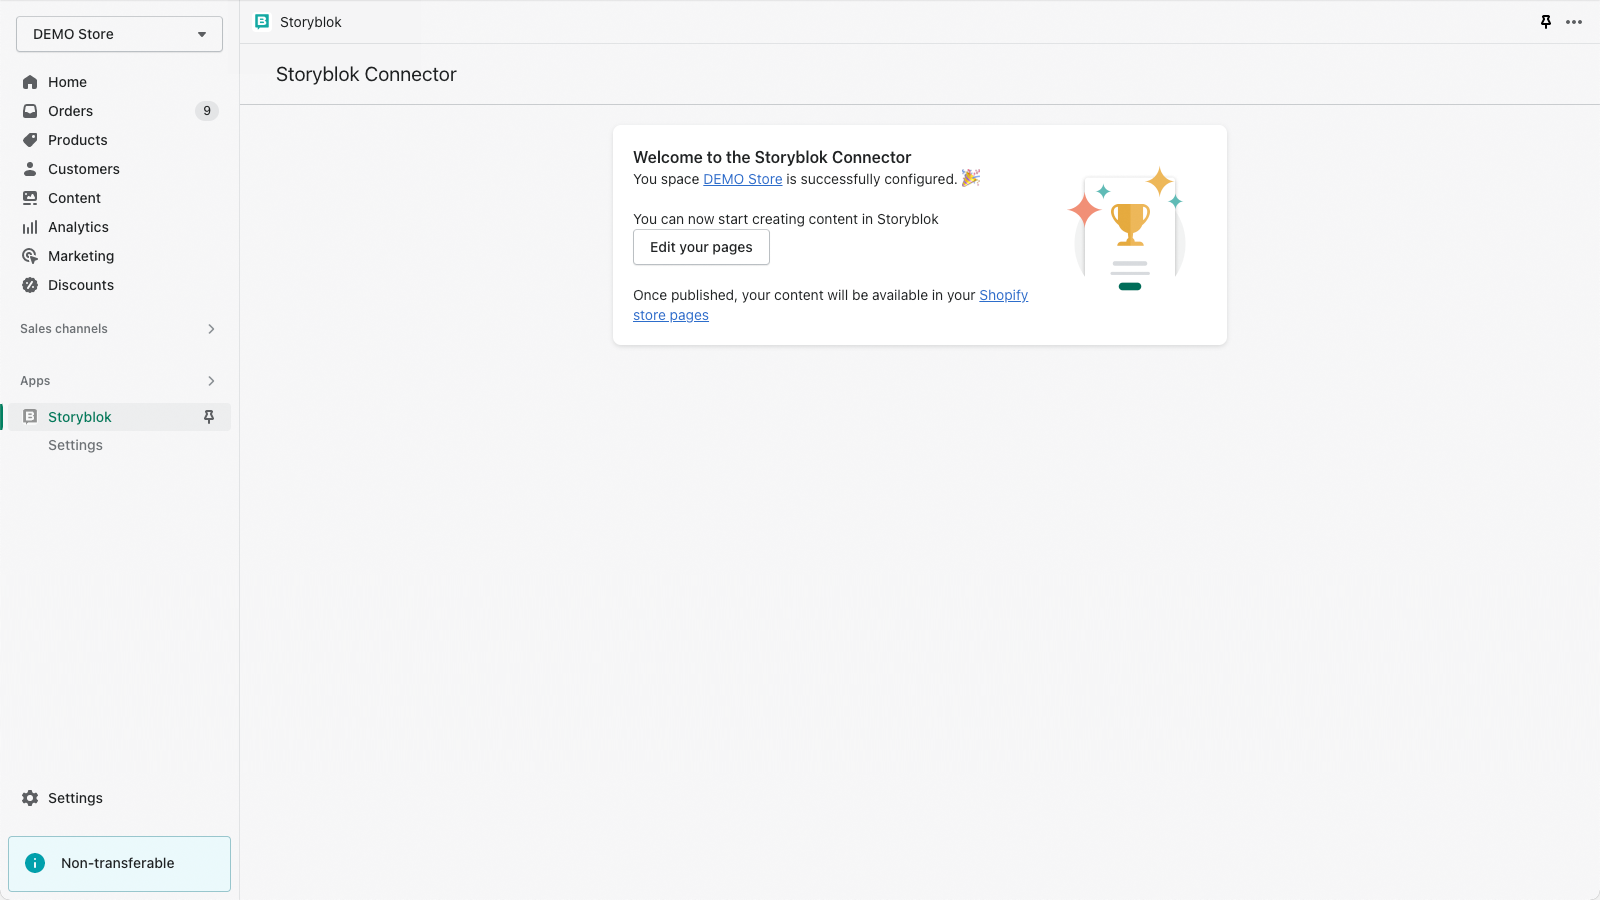The height and width of the screenshot is (900, 1600).
Task: Go to Marketing in sidebar
Action: pos(81,256)
